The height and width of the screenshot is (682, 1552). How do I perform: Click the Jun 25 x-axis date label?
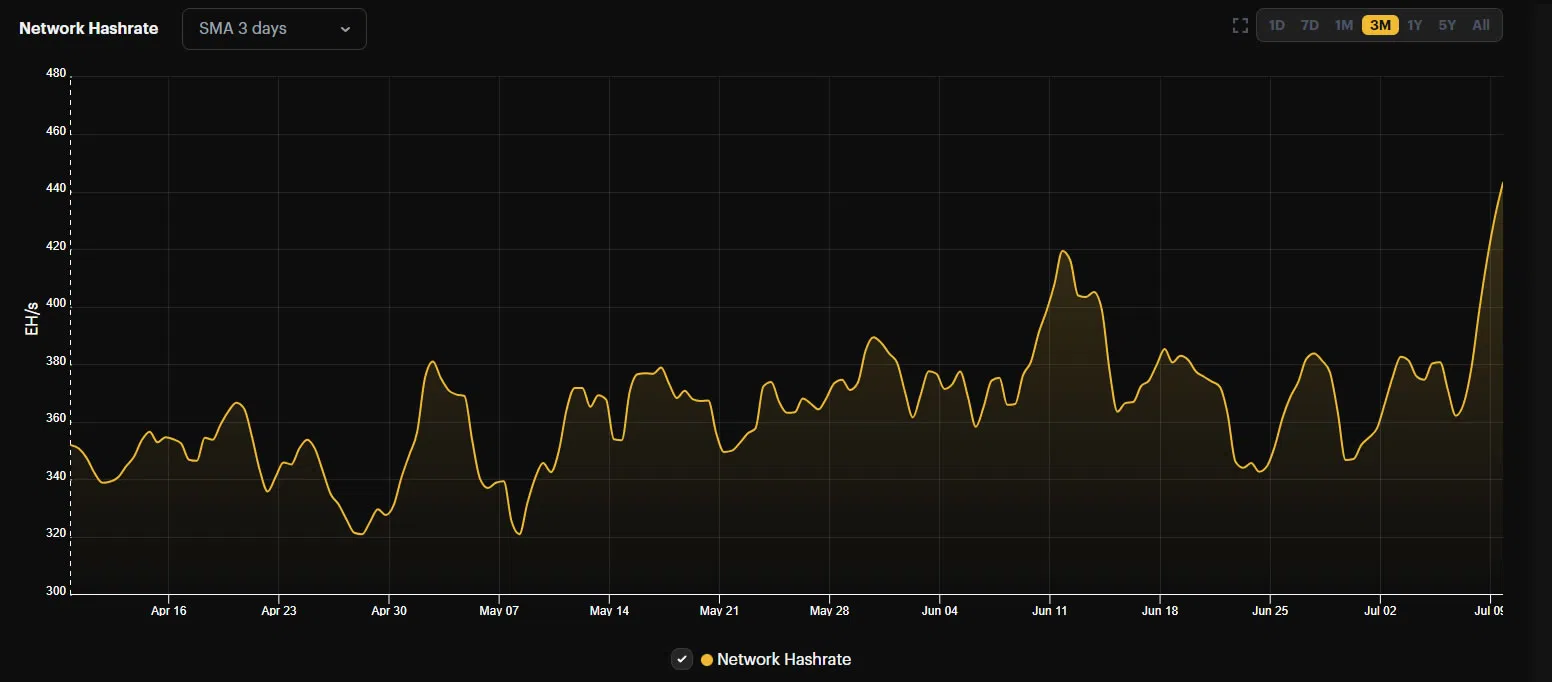point(1269,611)
